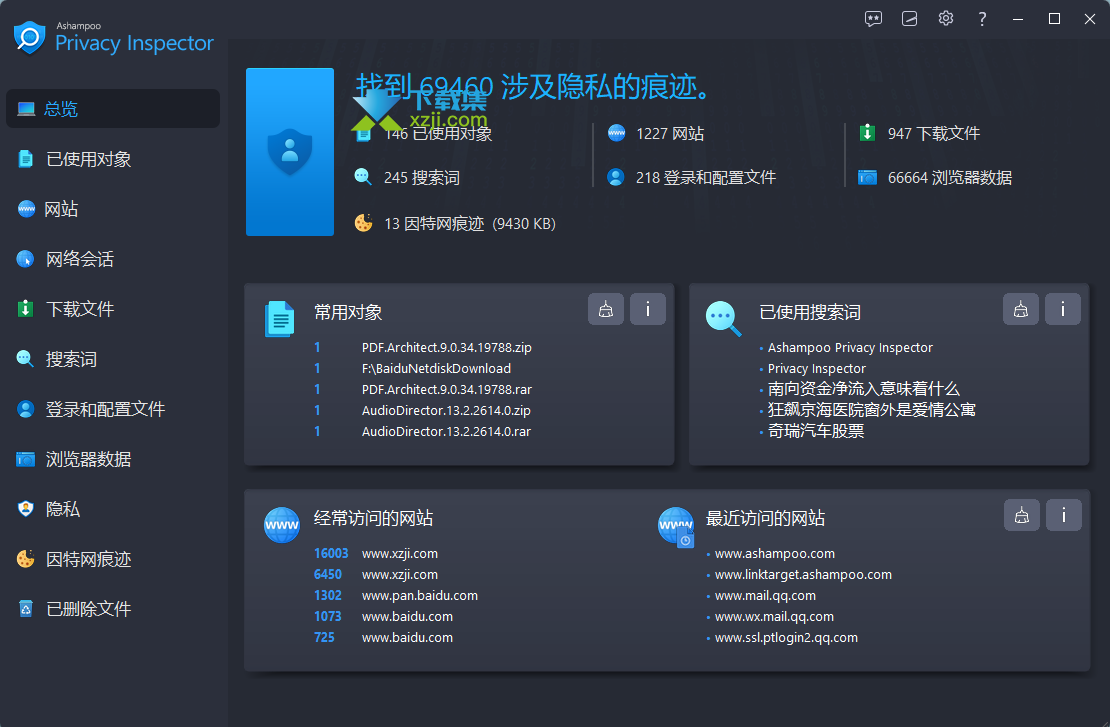Click 218 登录和配置文件 summary entry

706,178
